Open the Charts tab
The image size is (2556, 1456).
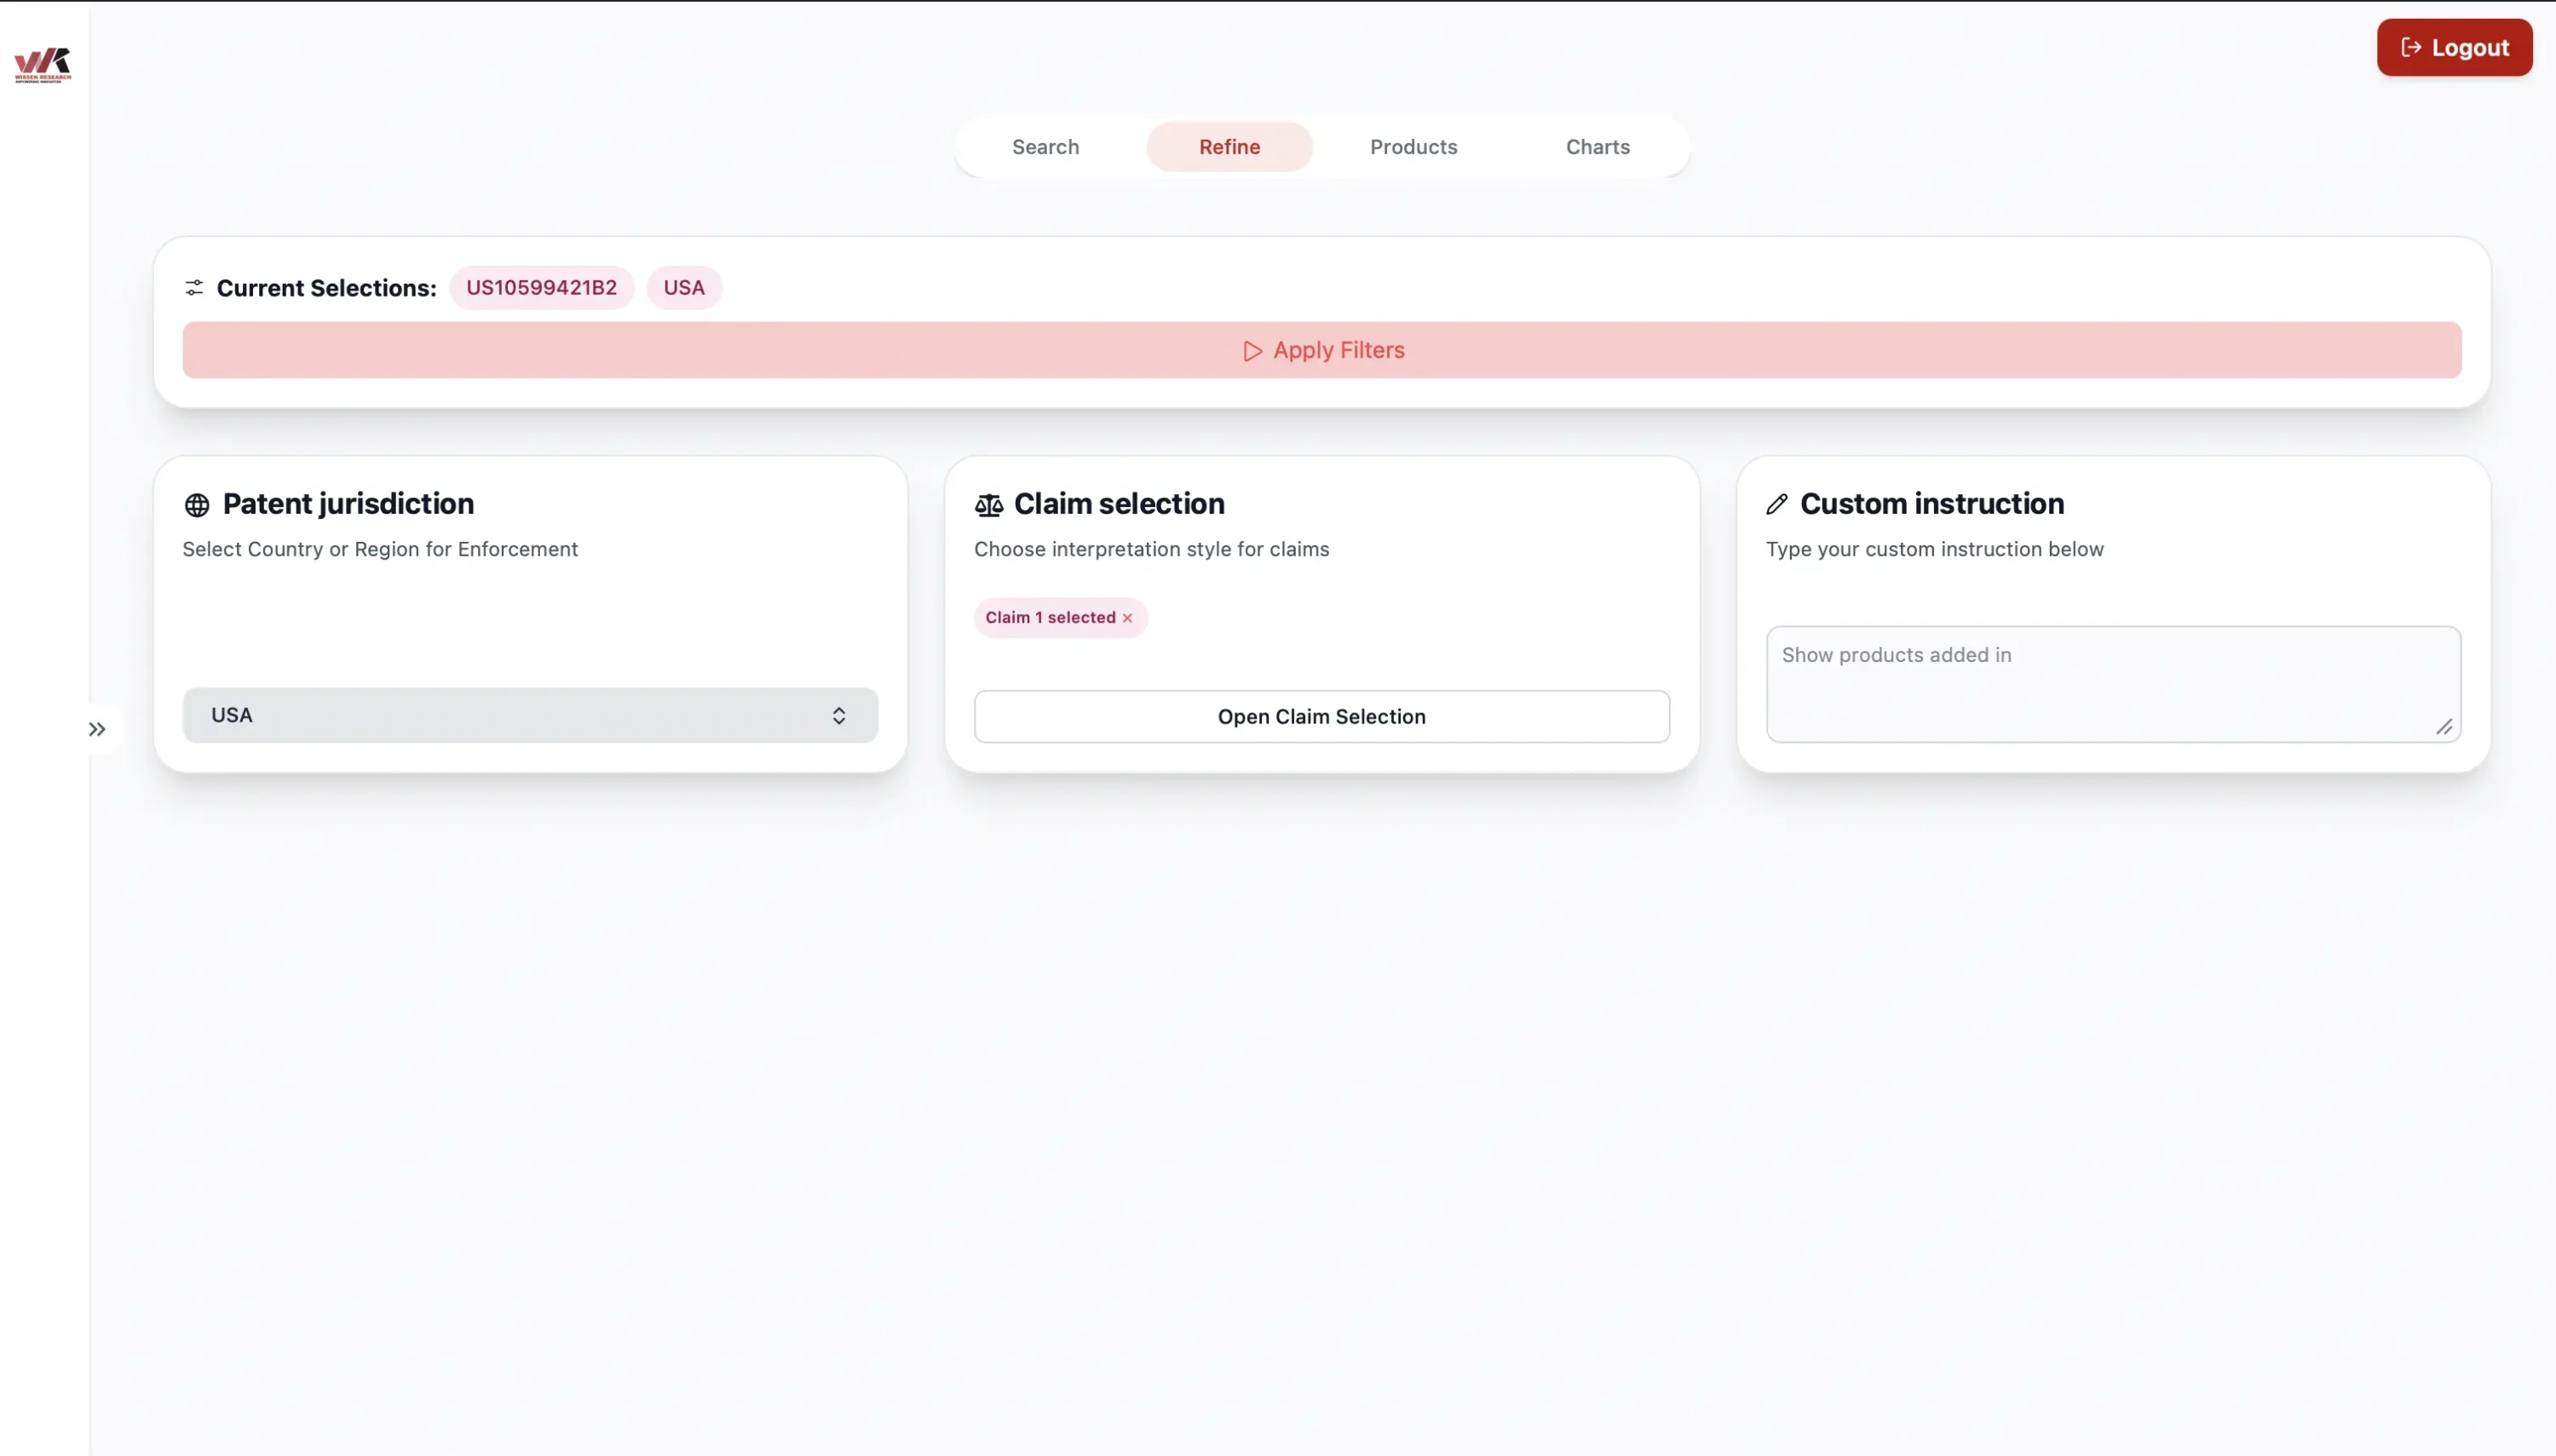1597,147
